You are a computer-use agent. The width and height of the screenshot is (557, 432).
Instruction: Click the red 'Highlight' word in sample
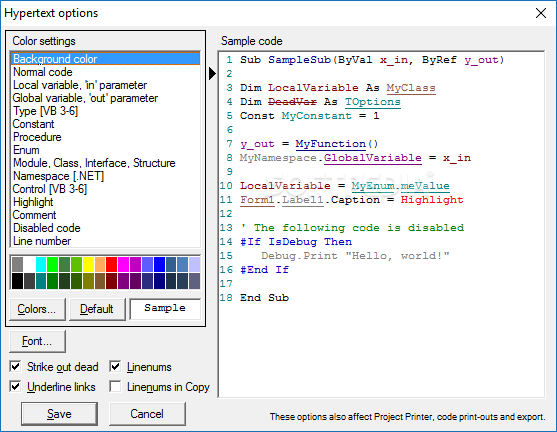coord(432,200)
